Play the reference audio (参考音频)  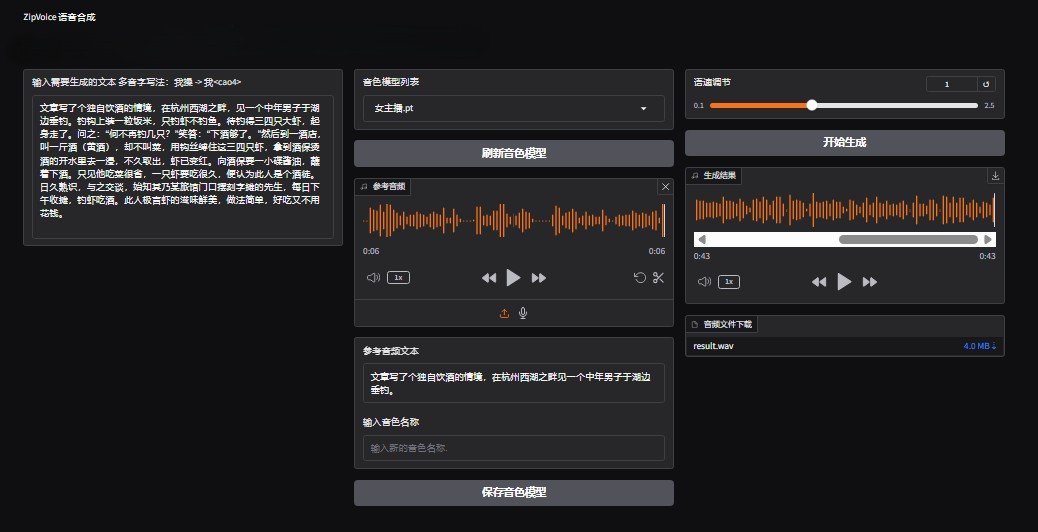coord(513,278)
